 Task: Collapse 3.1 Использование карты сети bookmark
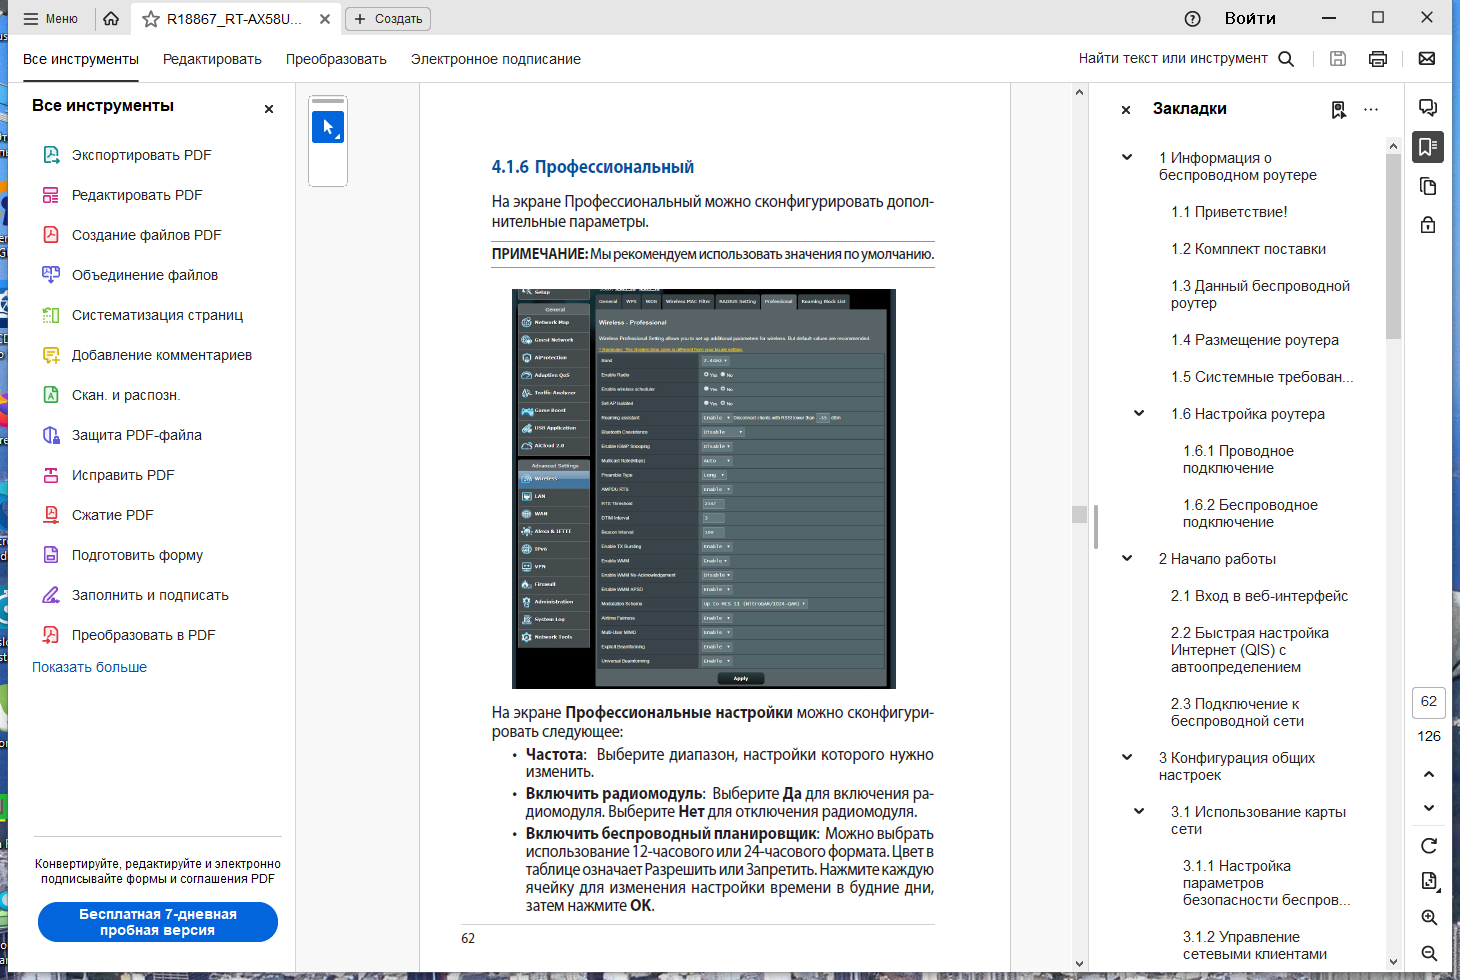(1139, 811)
